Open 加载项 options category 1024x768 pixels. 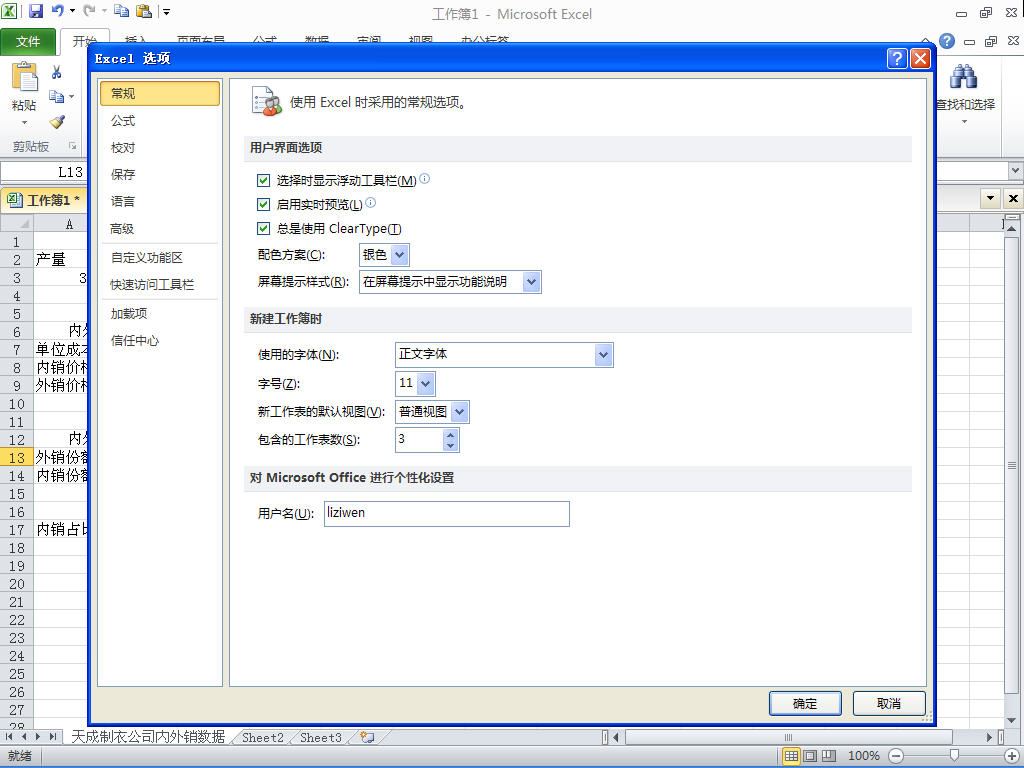pos(160,313)
